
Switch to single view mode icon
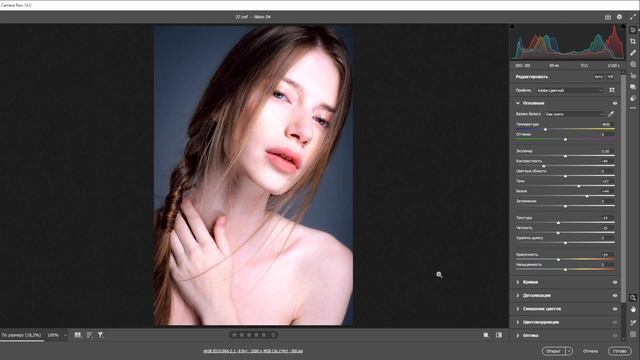486,335
